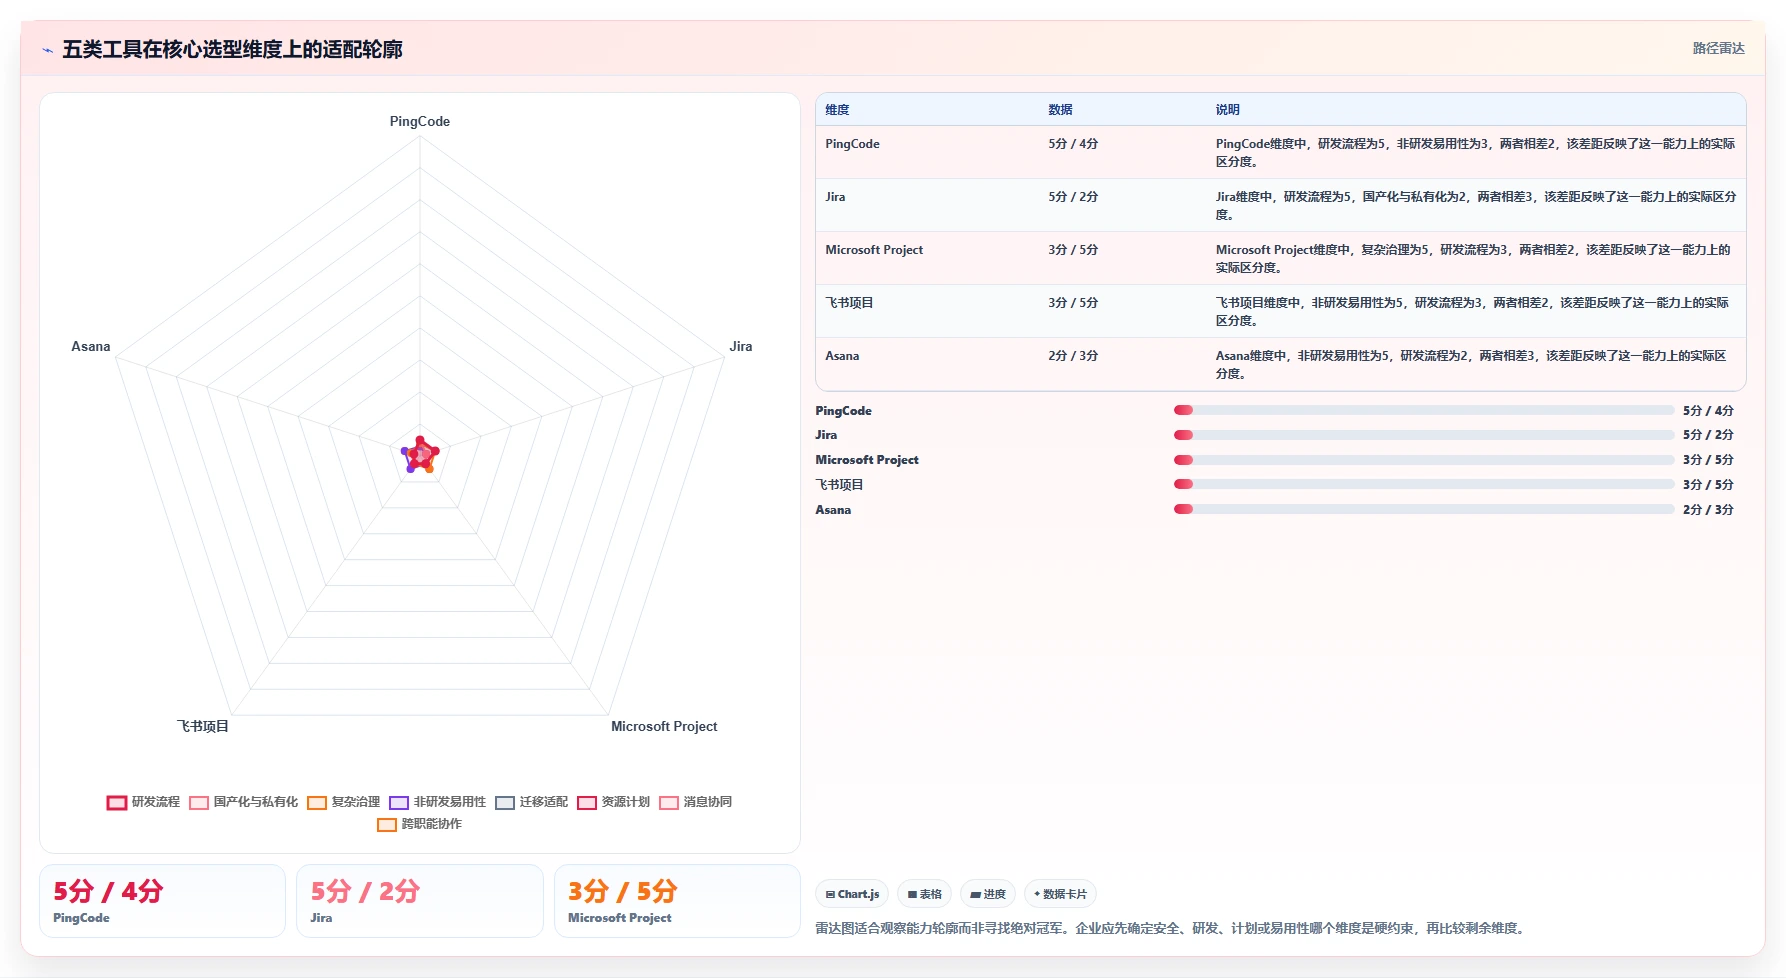Toggle the 资源计划 legend series
Image resolution: width=1786 pixels, height=978 pixels.
point(613,802)
